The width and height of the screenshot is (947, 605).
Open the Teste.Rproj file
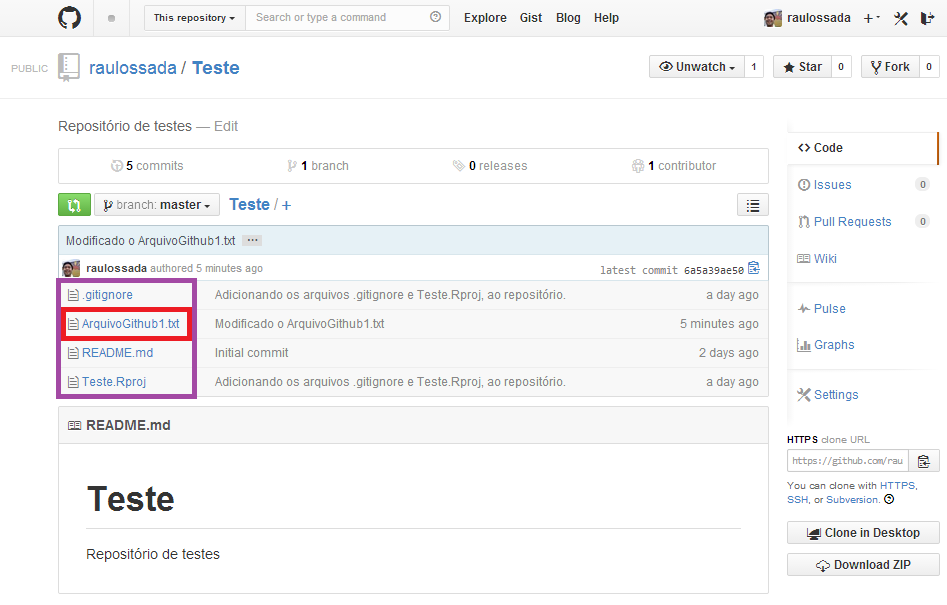(114, 382)
